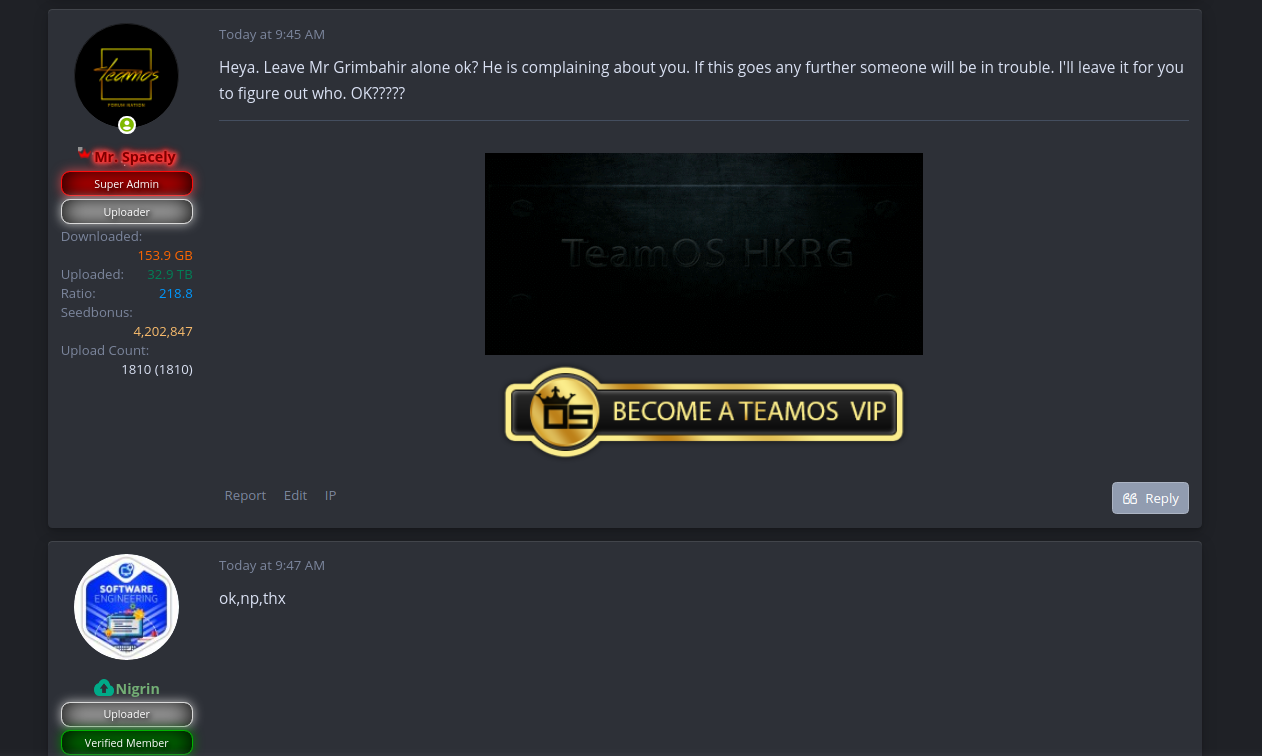Open the Today at 9:47 AM timestamp
The width and height of the screenshot is (1262, 756).
click(x=272, y=565)
